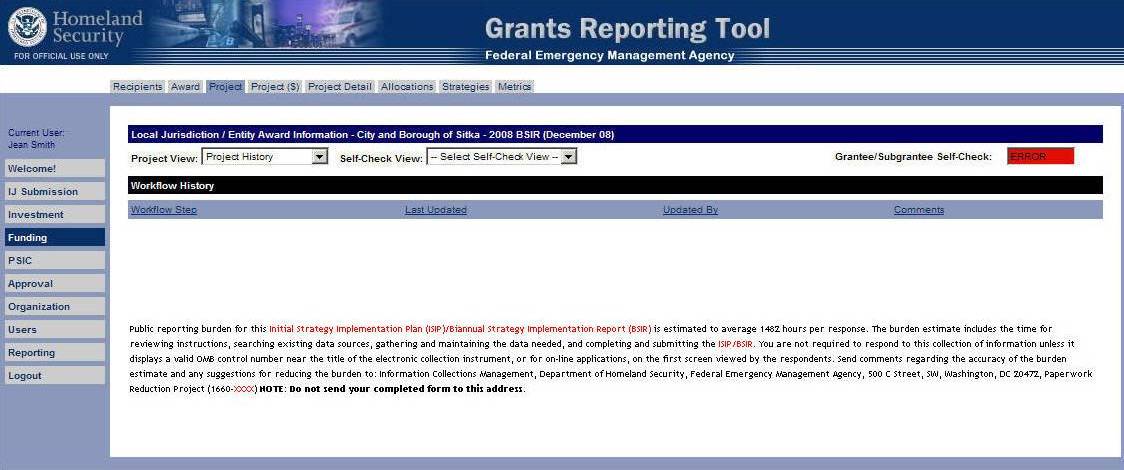The height and width of the screenshot is (470, 1124).
Task: Sort by Updated By column
Action: (x=690, y=210)
